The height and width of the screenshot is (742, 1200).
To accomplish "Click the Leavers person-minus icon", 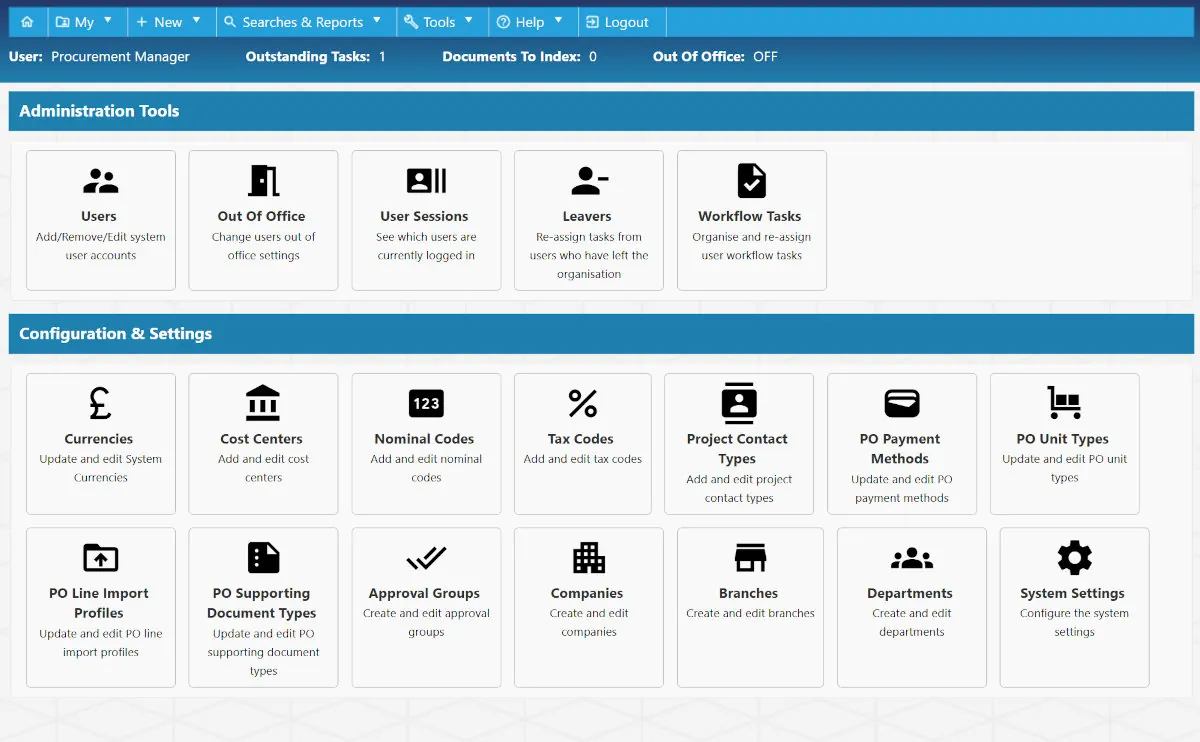I will [589, 181].
